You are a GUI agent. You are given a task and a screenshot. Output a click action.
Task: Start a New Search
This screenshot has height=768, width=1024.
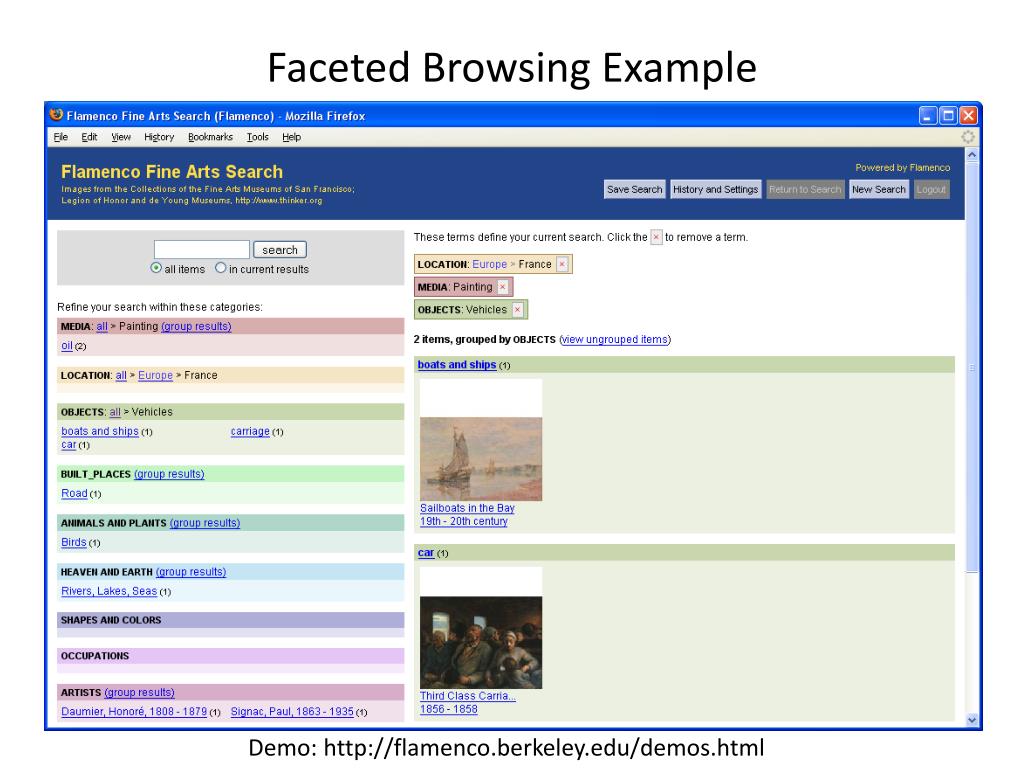[x=879, y=189]
